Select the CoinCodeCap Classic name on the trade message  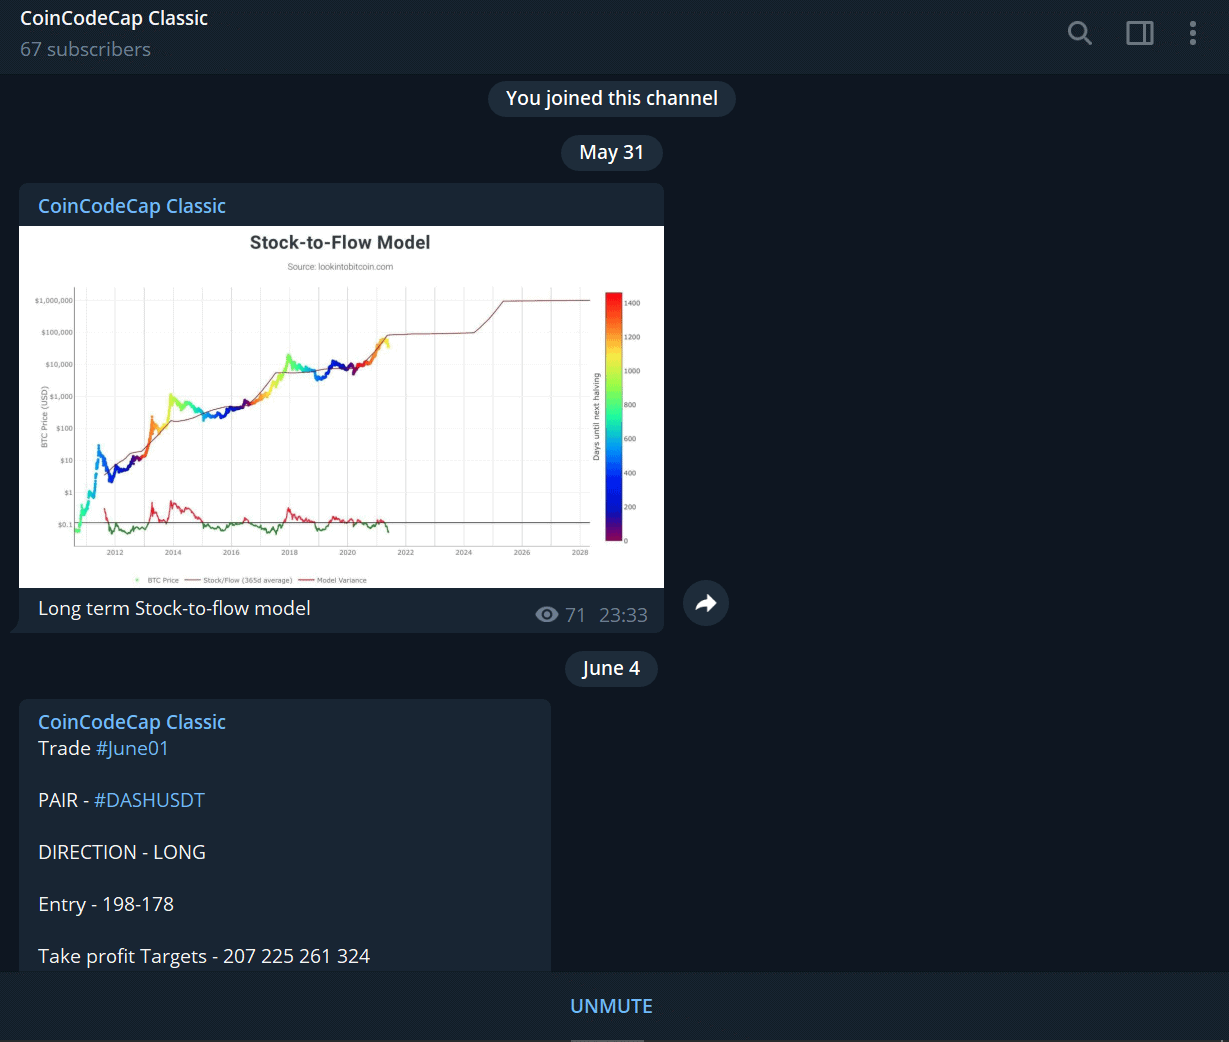[131, 721]
